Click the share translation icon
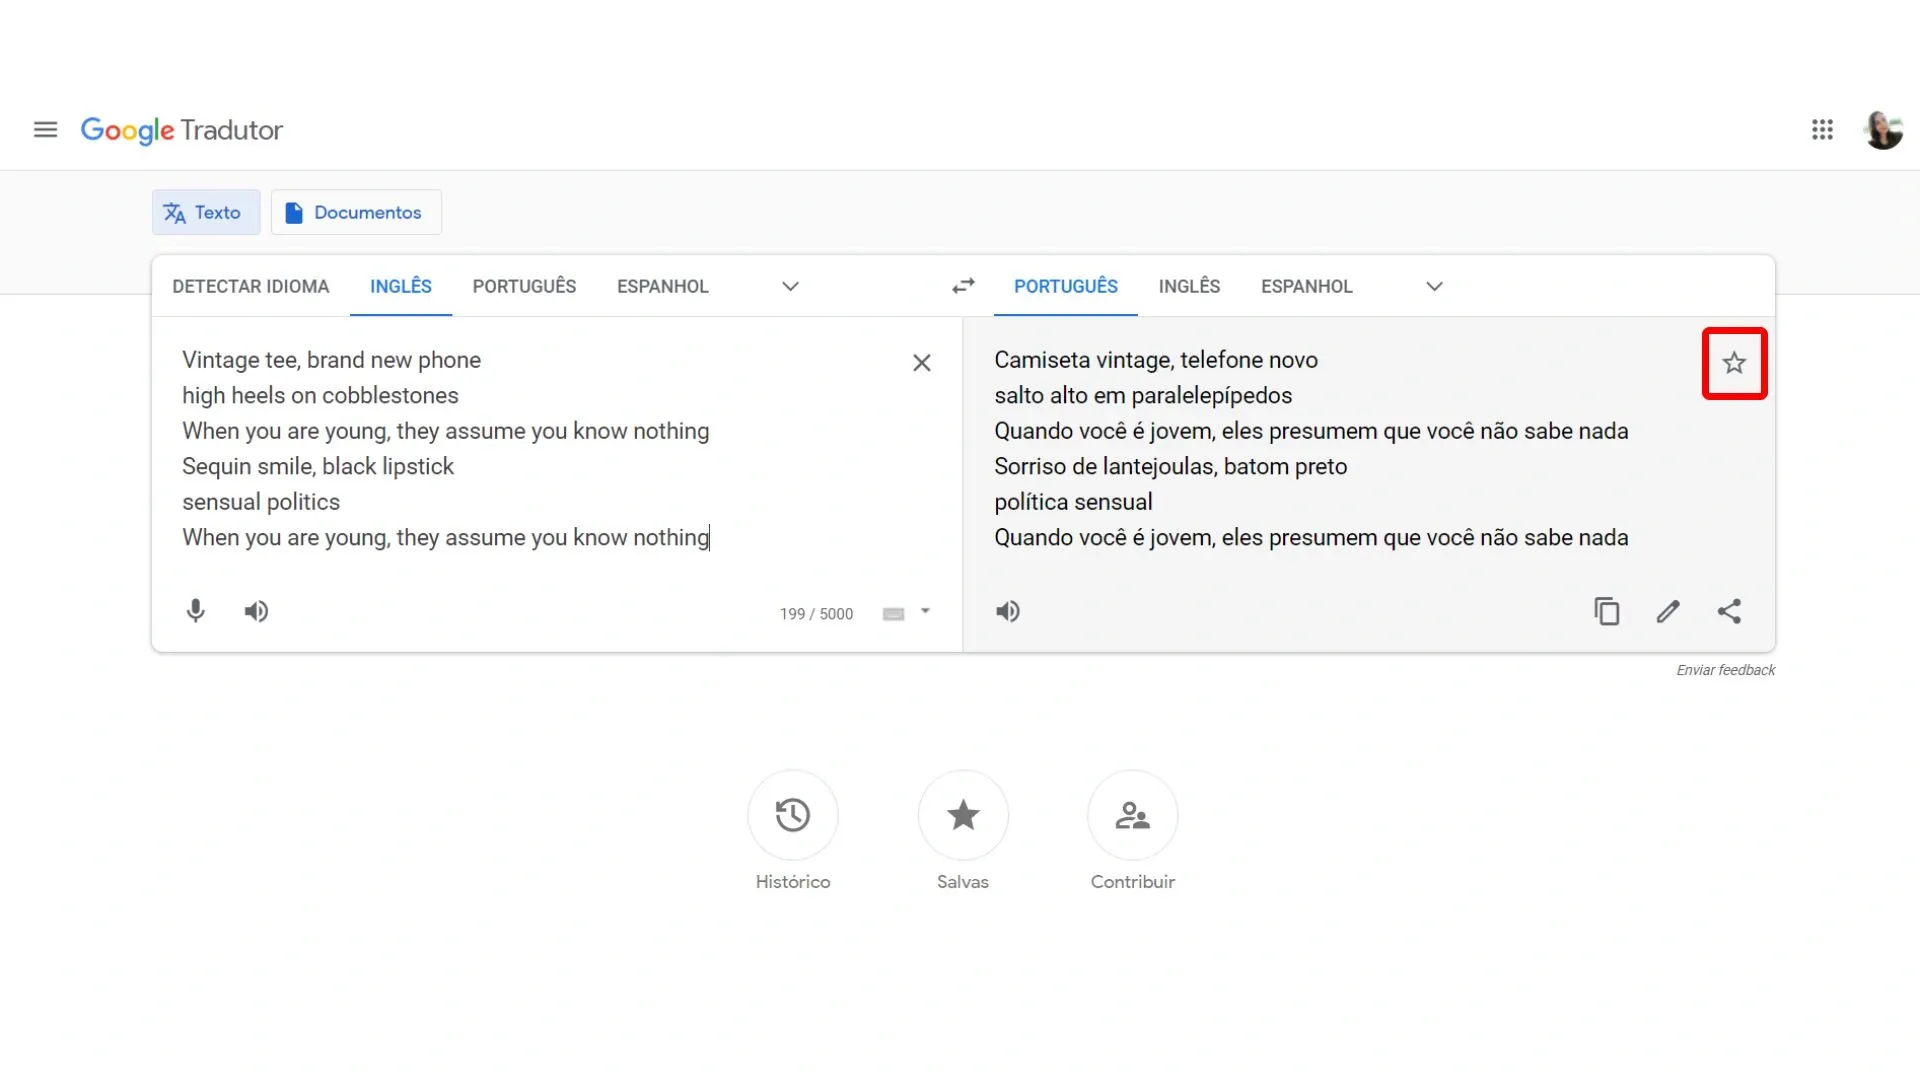 1727,611
